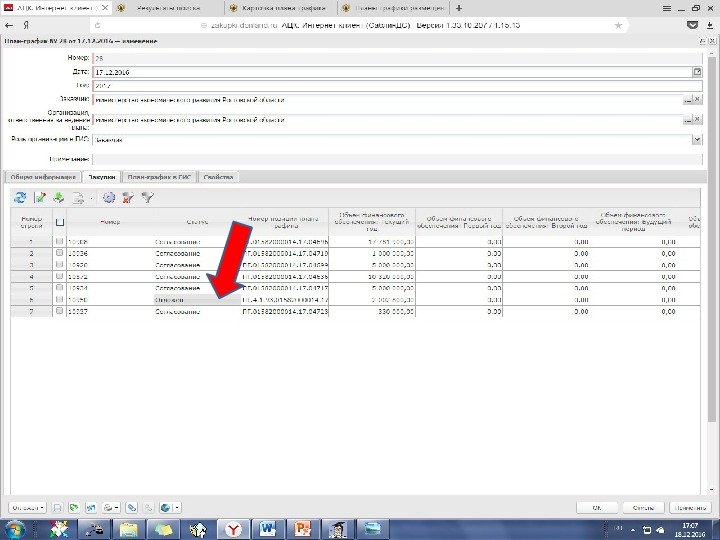Open the filter panel with plain funnel icon
This screenshot has height=540, width=720.
(147, 197)
